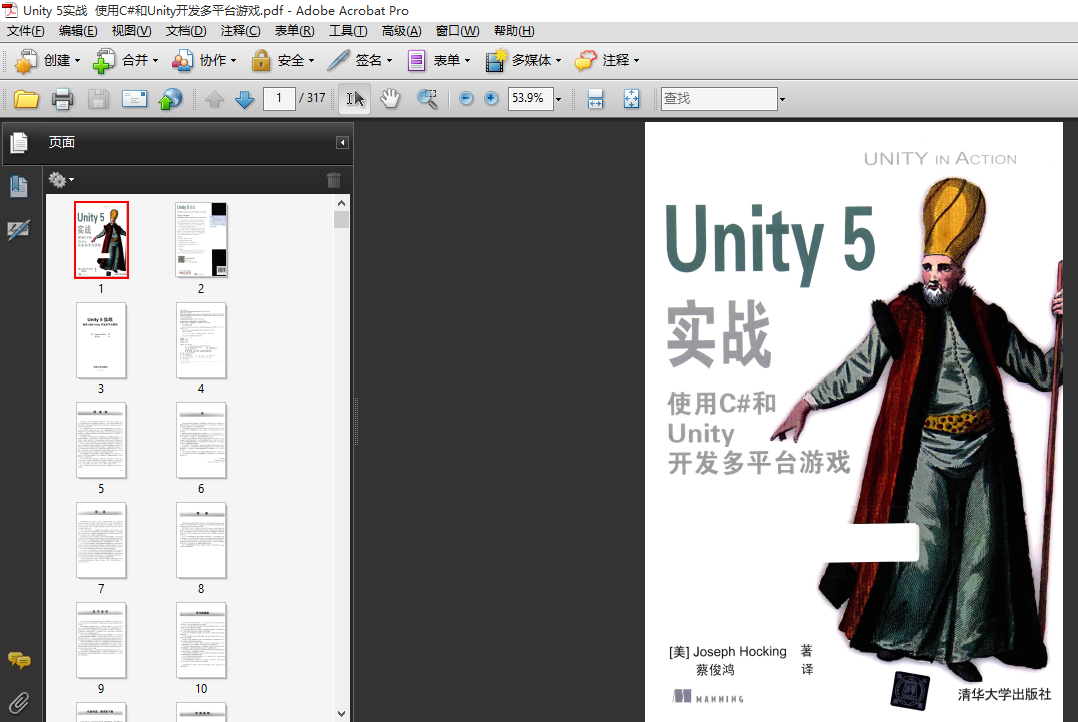Select page 7 thumbnail
The width and height of the screenshot is (1078, 722).
coord(101,540)
